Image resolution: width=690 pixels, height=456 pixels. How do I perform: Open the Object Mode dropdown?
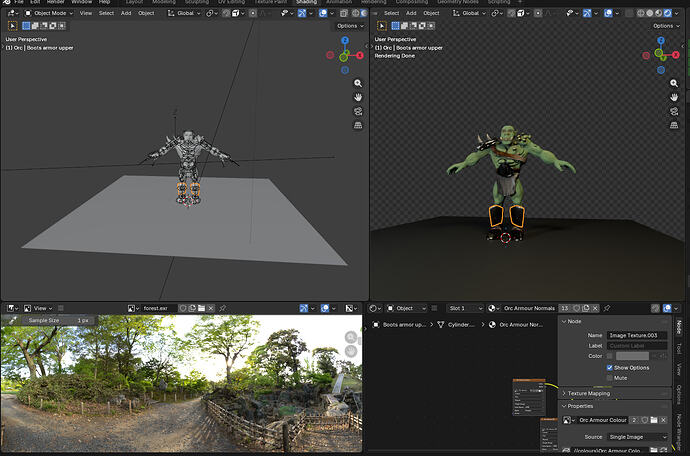coord(49,13)
